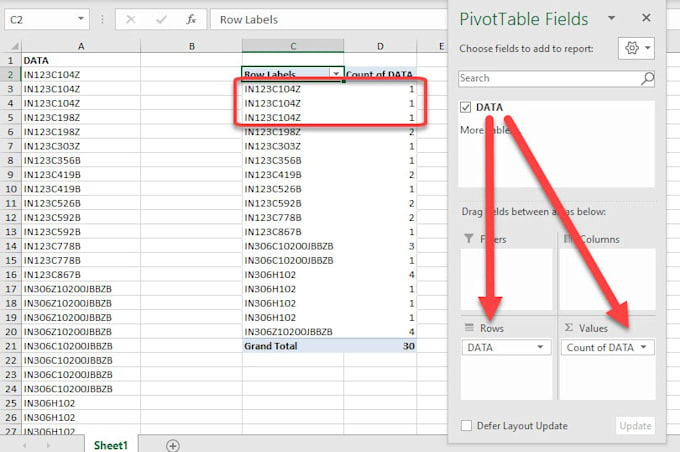
Task: Click pivot row label IN123C526B
Action: pyautogui.click(x=293, y=189)
